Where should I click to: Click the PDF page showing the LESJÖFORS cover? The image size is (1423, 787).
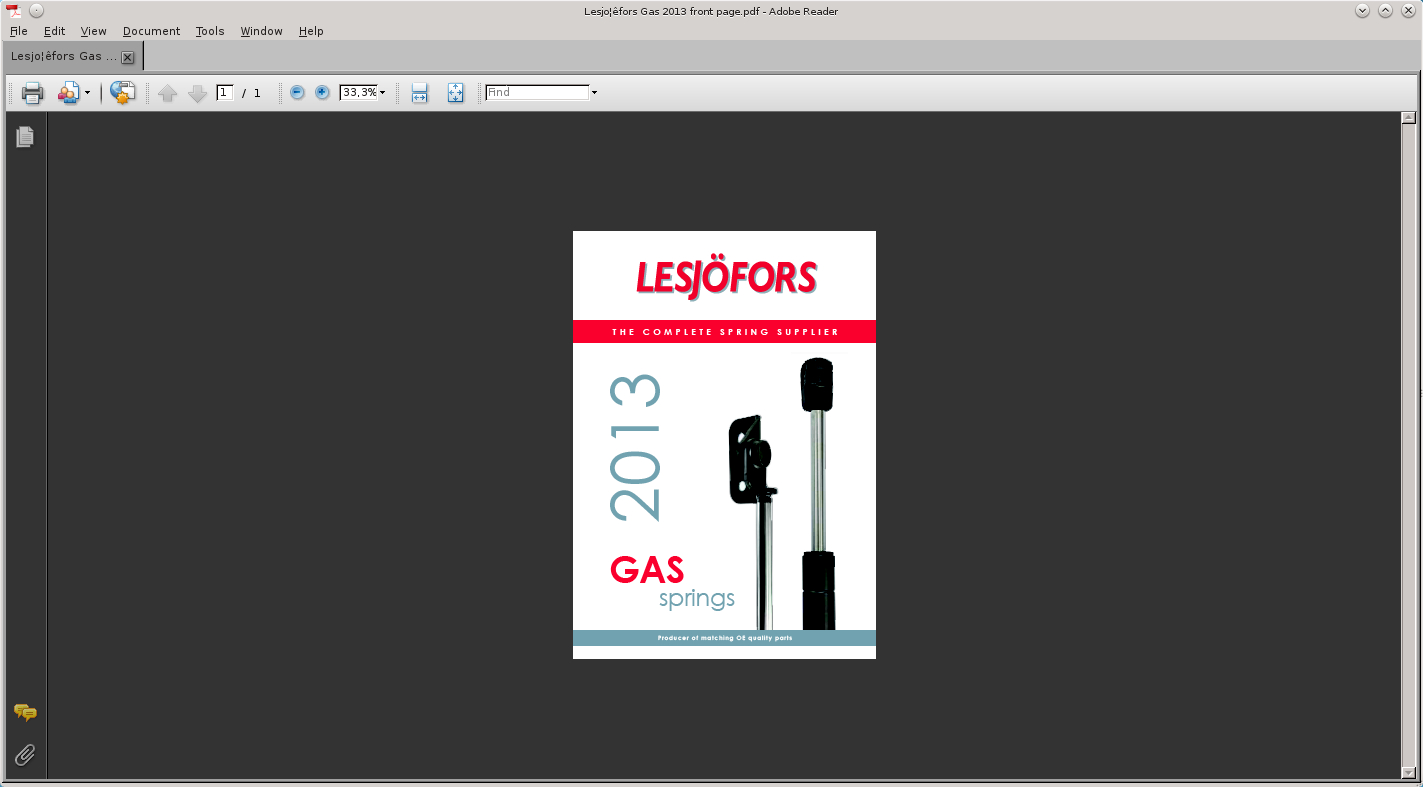coord(724,445)
